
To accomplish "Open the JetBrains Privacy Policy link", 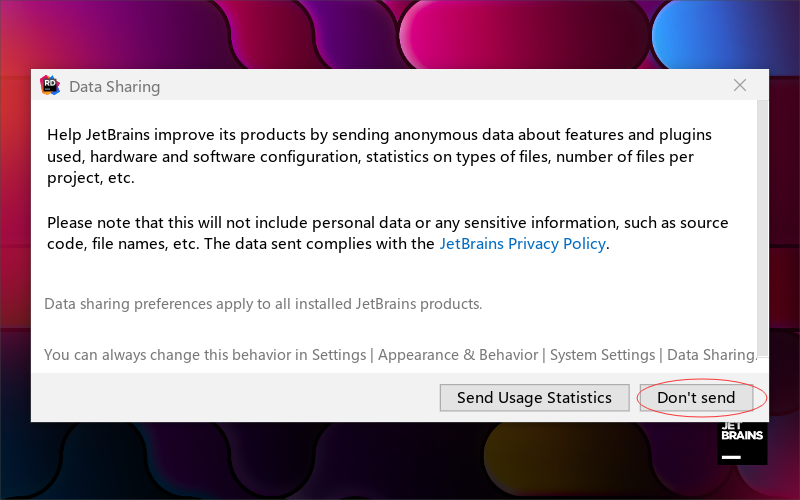I will 522,244.
